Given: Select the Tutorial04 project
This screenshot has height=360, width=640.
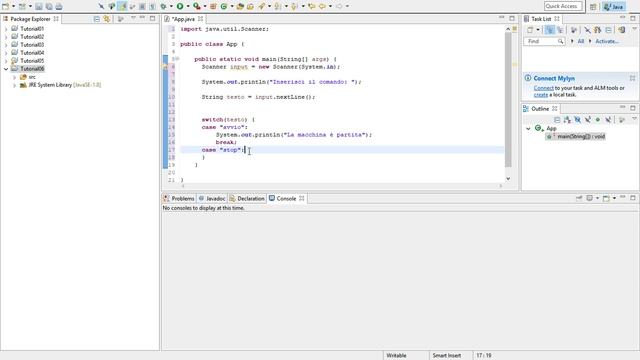Looking at the screenshot, I should [x=32, y=53].
